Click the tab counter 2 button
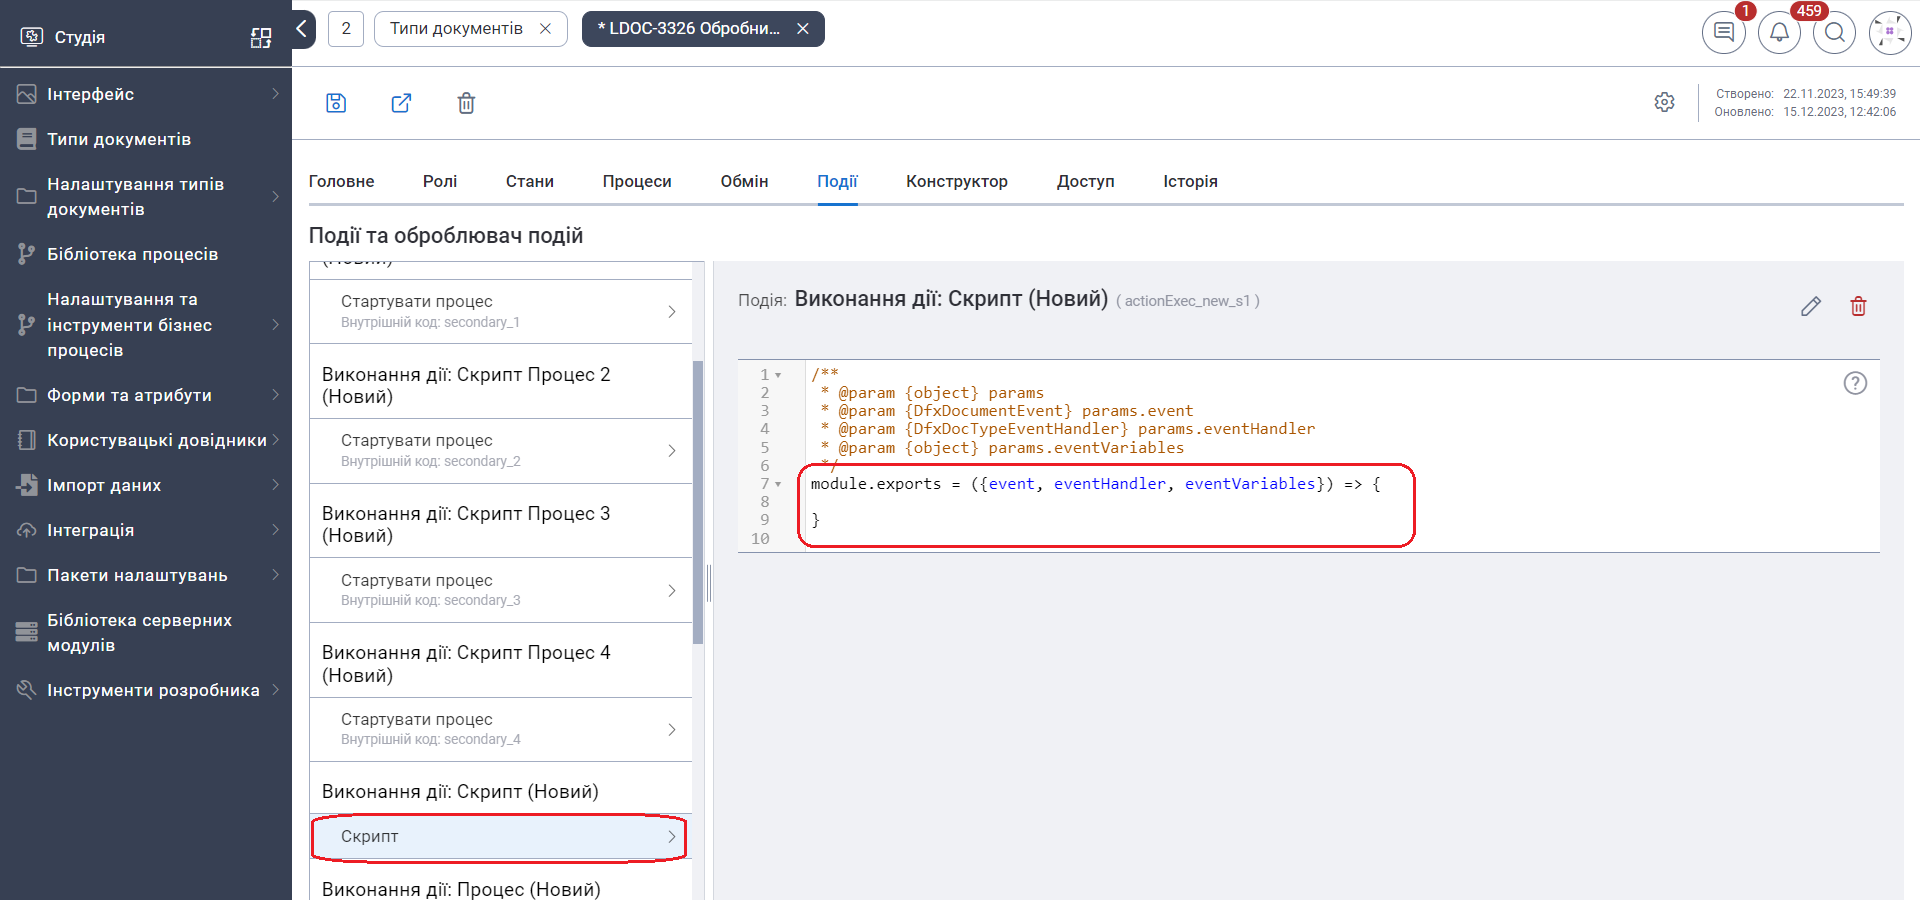The width and height of the screenshot is (1920, 900). coord(346,29)
